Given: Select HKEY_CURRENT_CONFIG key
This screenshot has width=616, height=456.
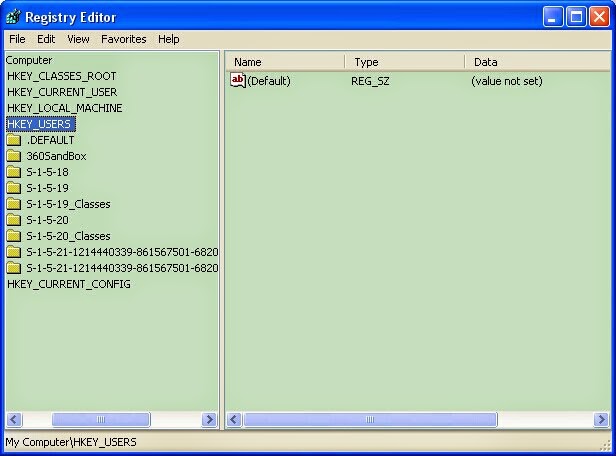Looking at the screenshot, I should 69,284.
